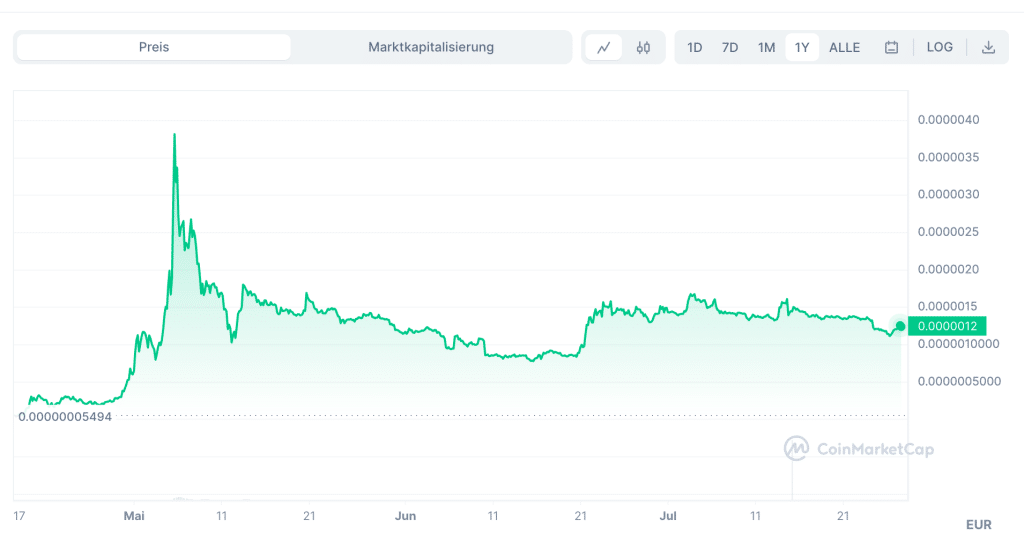Switch to line chart view
The image size is (1024, 549).
tap(604, 47)
